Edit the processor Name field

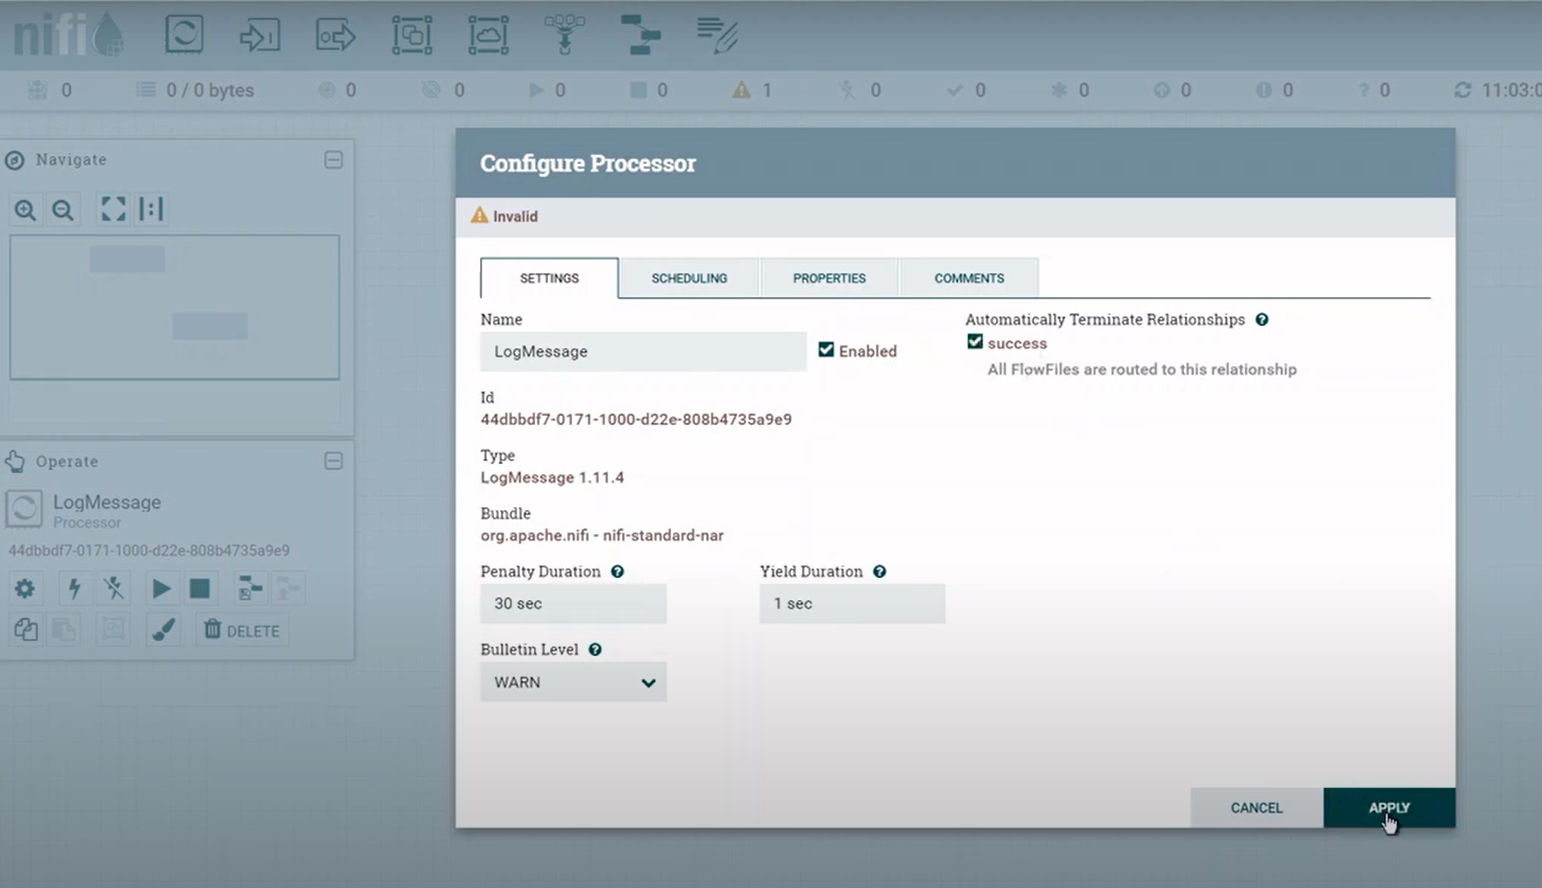[643, 352]
